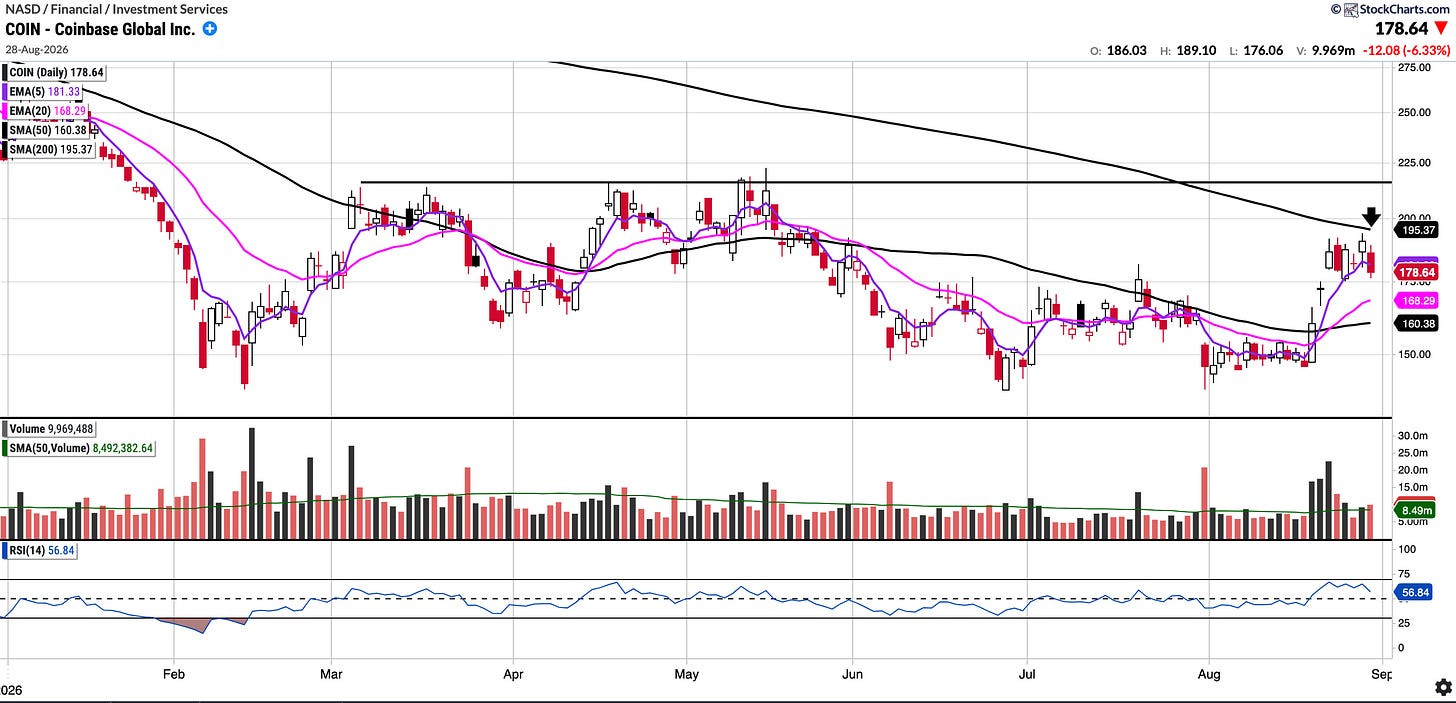Click the large 178.64 last price in header
The height and width of the screenshot is (703, 1456).
click(x=1401, y=30)
